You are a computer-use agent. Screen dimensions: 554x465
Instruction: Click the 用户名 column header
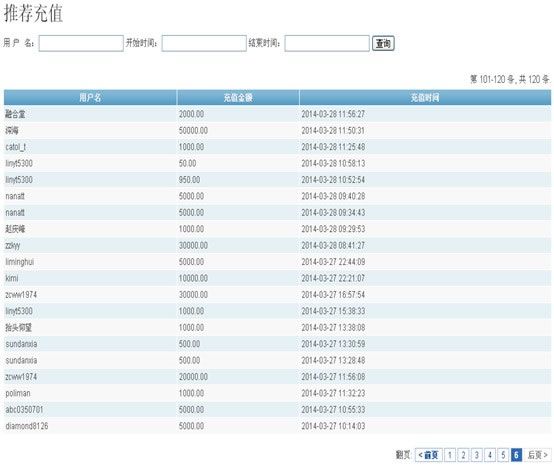[90, 98]
